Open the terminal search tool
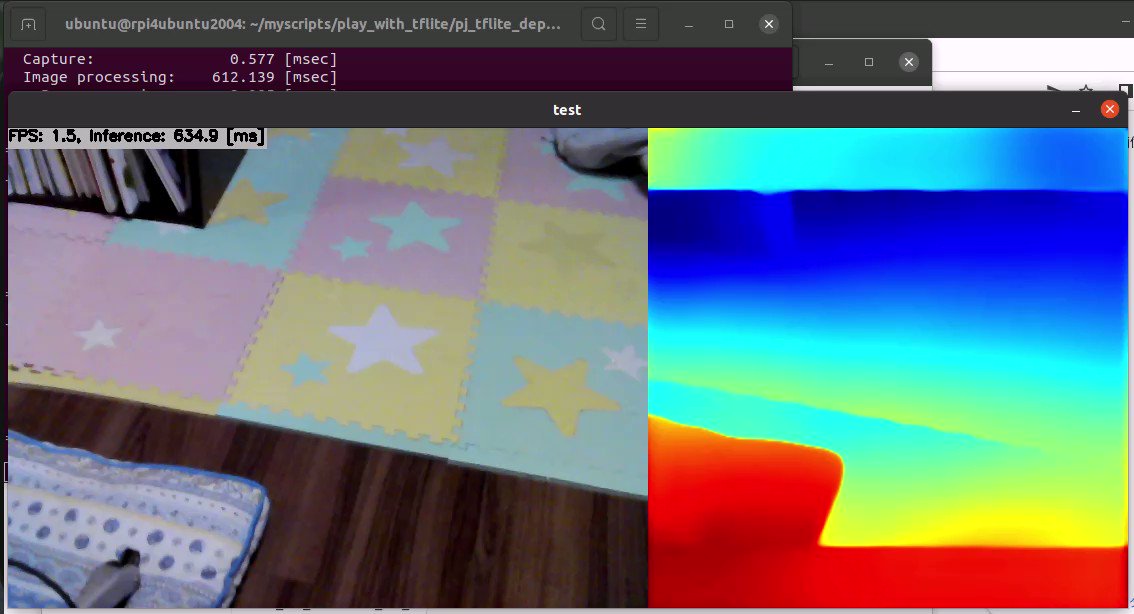 [599, 24]
